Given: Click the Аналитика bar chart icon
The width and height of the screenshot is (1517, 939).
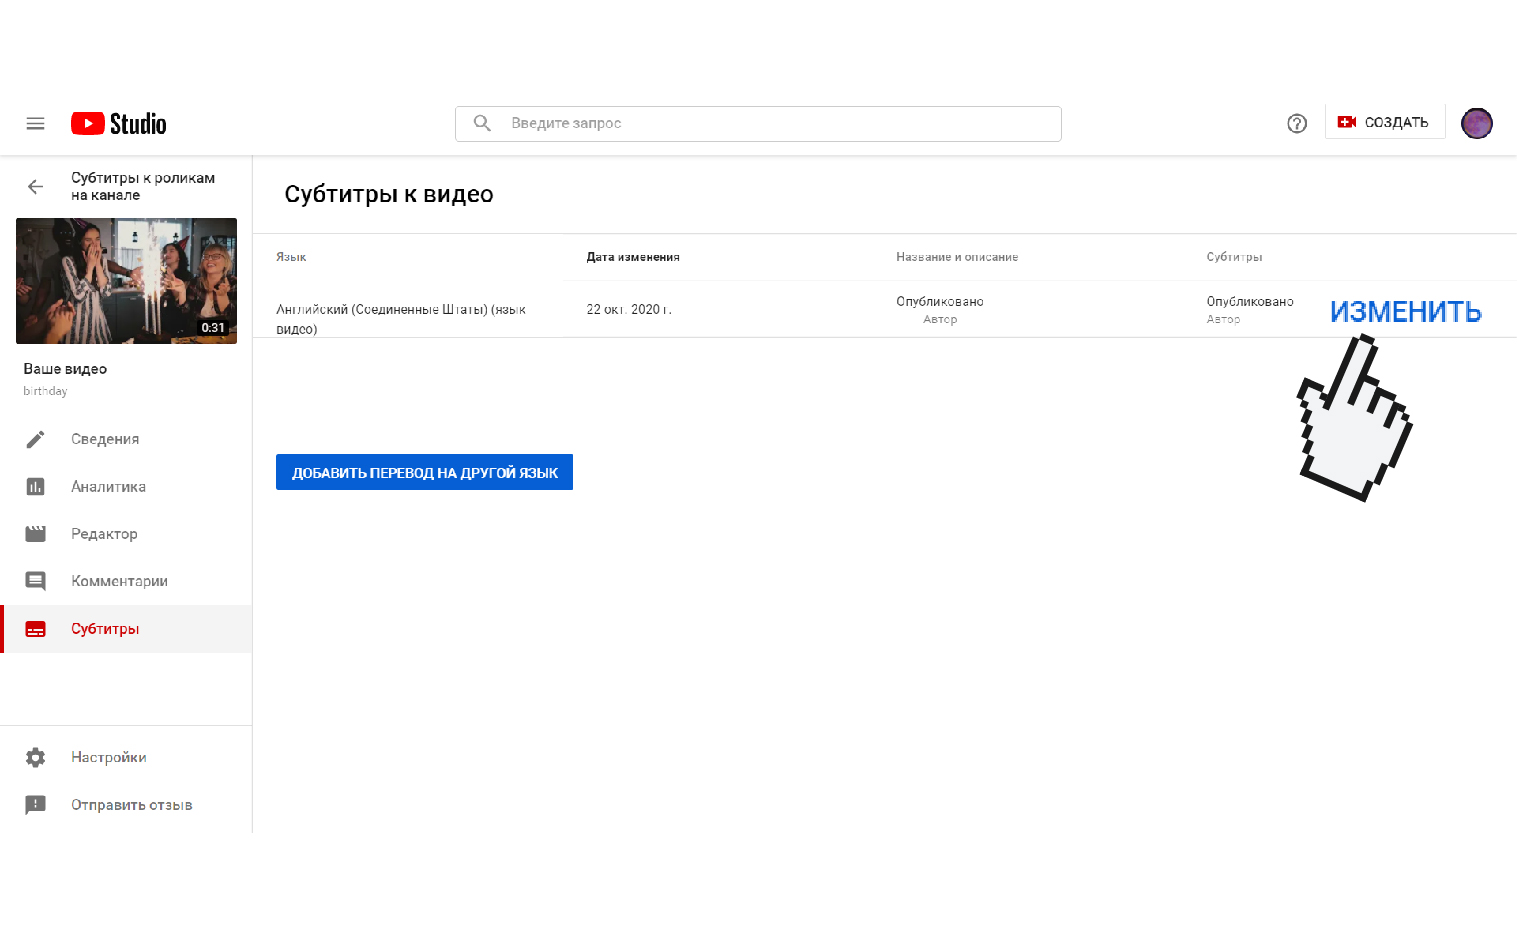Looking at the screenshot, I should [x=36, y=487].
